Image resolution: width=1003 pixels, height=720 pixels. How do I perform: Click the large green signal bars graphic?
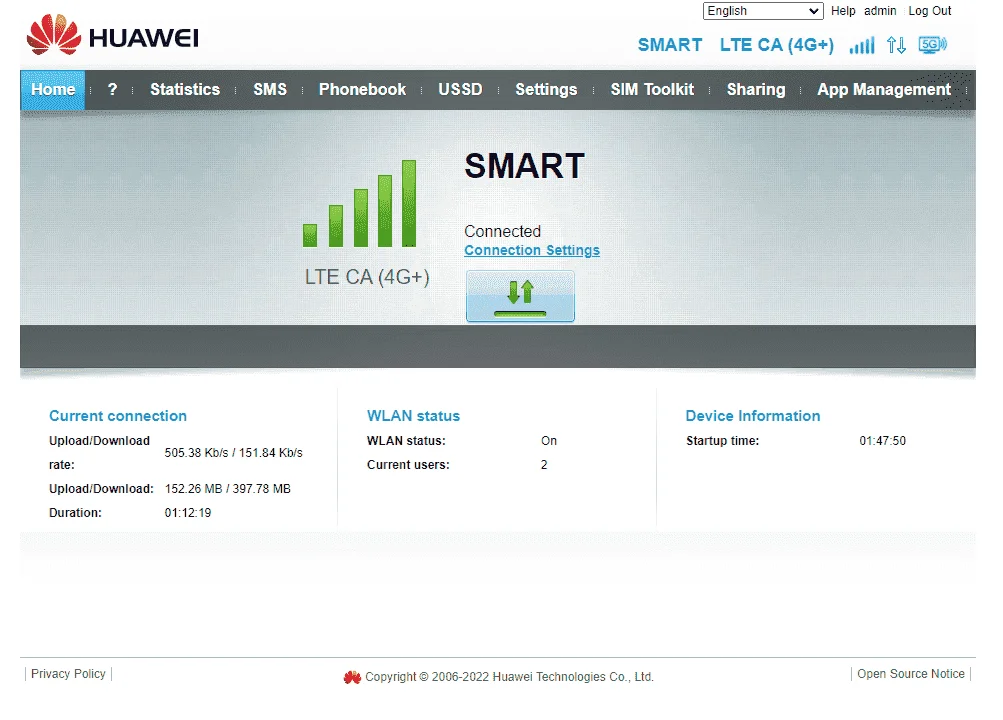click(359, 203)
